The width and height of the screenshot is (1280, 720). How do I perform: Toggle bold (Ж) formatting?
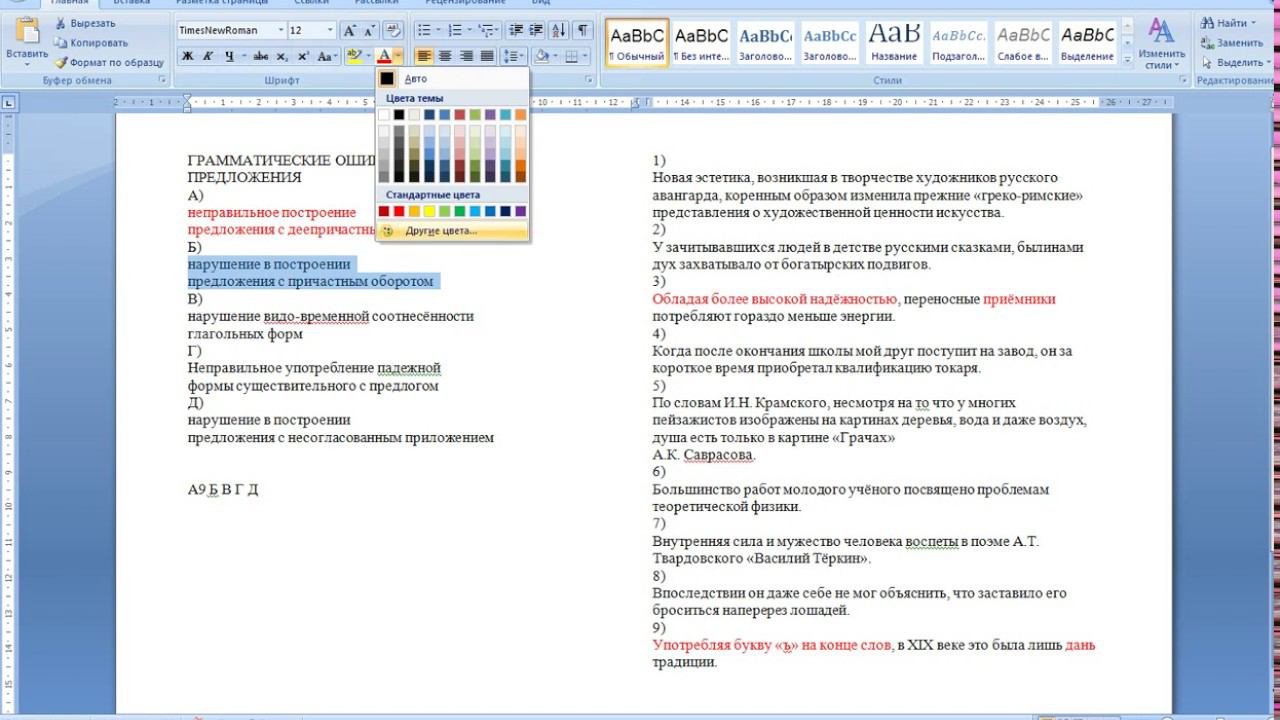pyautogui.click(x=188, y=57)
